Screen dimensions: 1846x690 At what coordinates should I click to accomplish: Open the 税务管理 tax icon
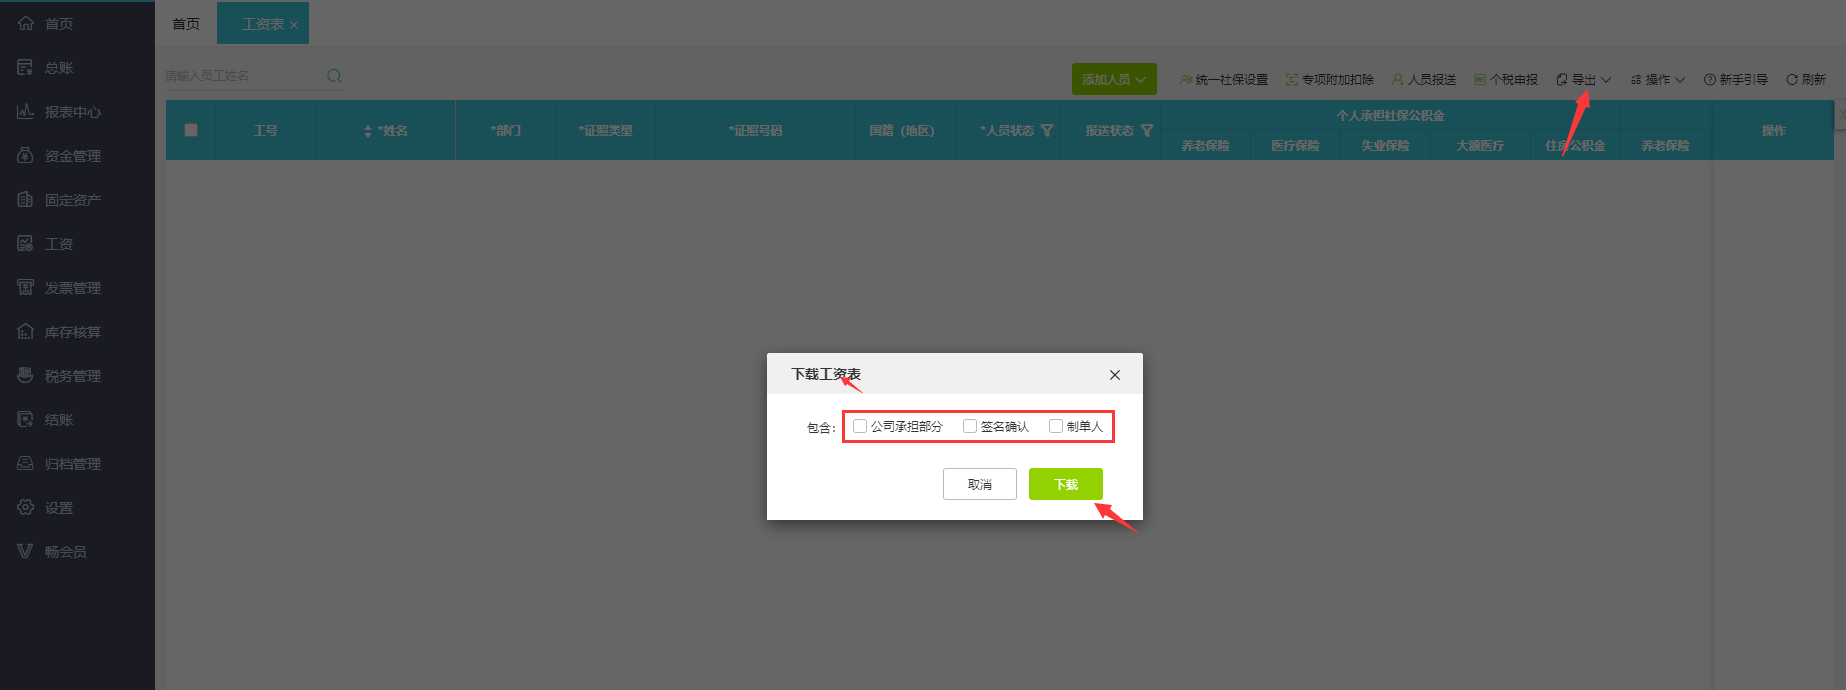pyautogui.click(x=26, y=375)
